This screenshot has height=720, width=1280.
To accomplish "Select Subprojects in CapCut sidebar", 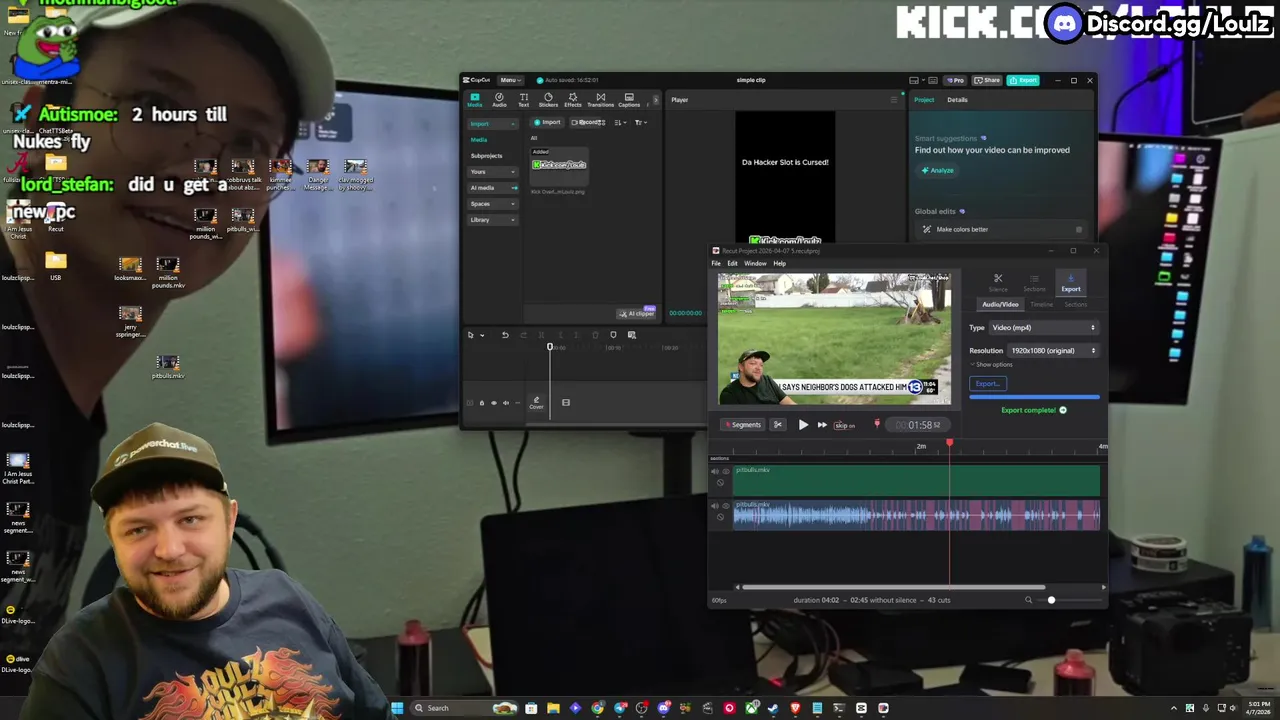I will click(x=487, y=156).
